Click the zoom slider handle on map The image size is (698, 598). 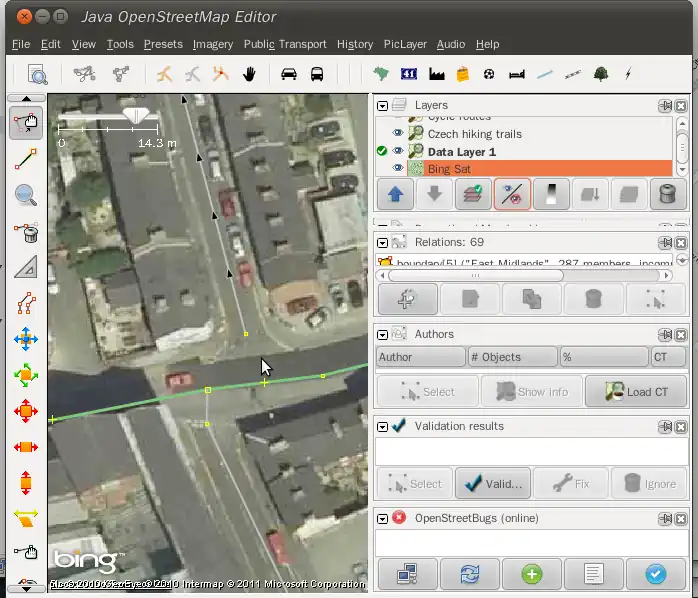click(136, 117)
